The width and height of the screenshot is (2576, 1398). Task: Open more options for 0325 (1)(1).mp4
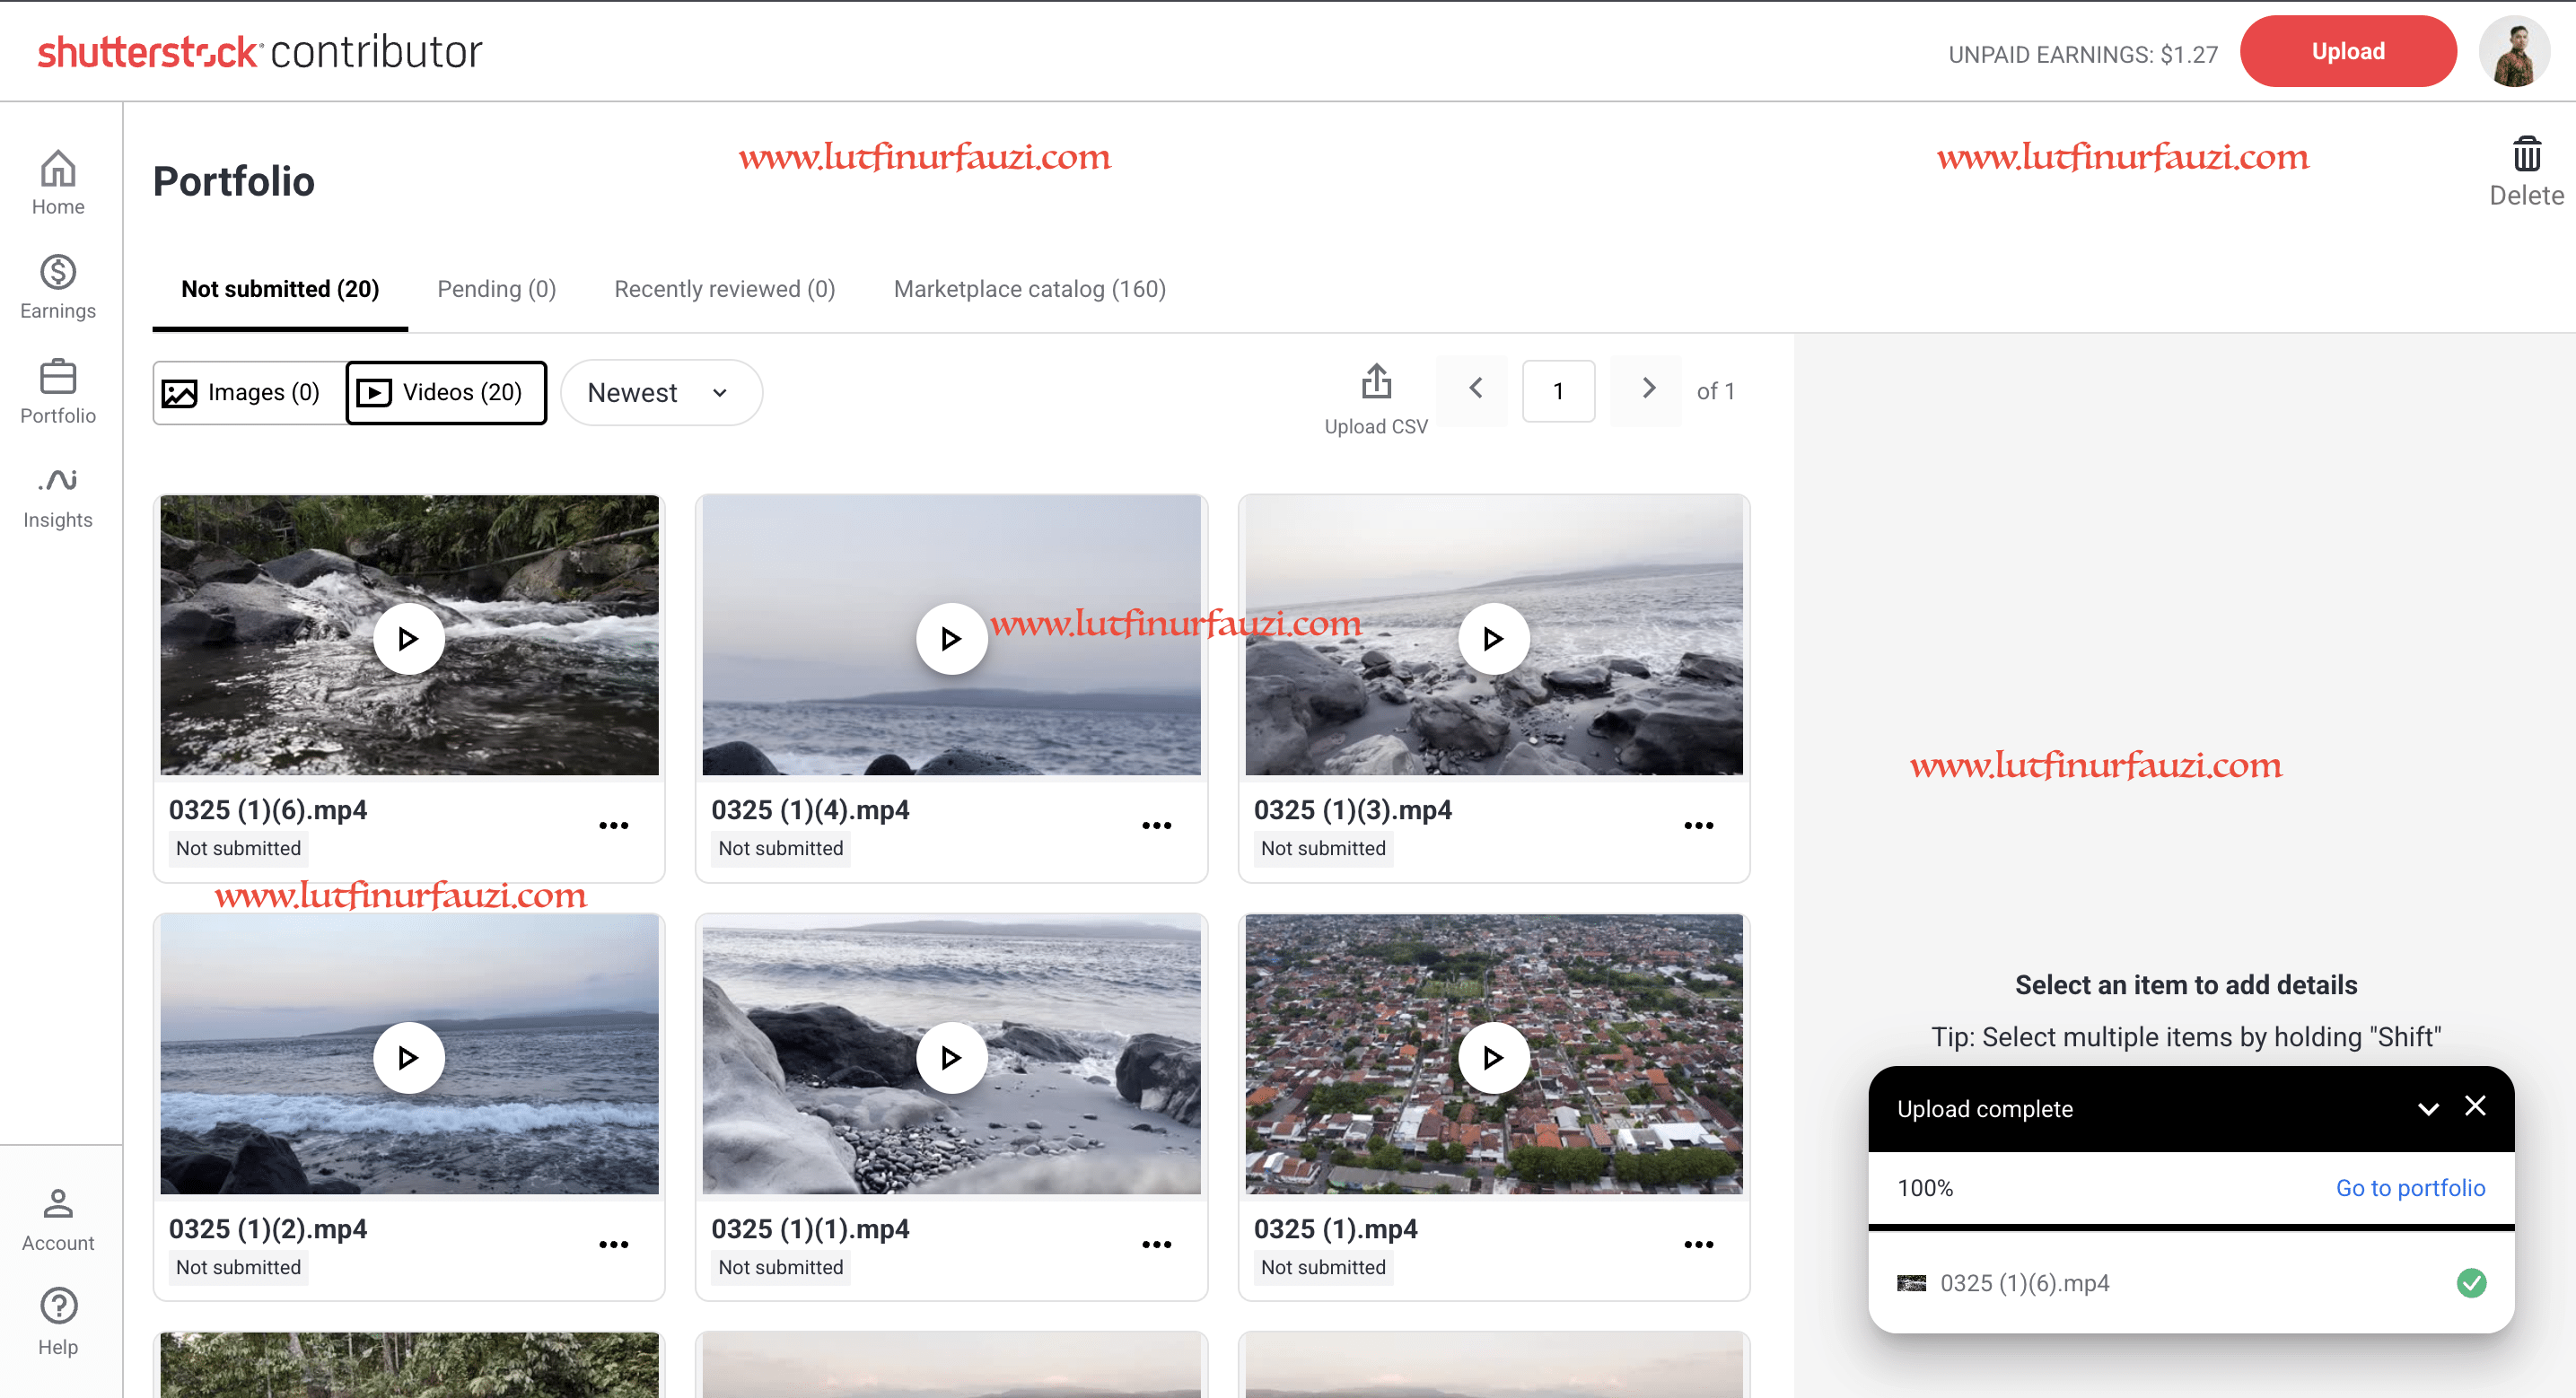click(x=1156, y=1245)
